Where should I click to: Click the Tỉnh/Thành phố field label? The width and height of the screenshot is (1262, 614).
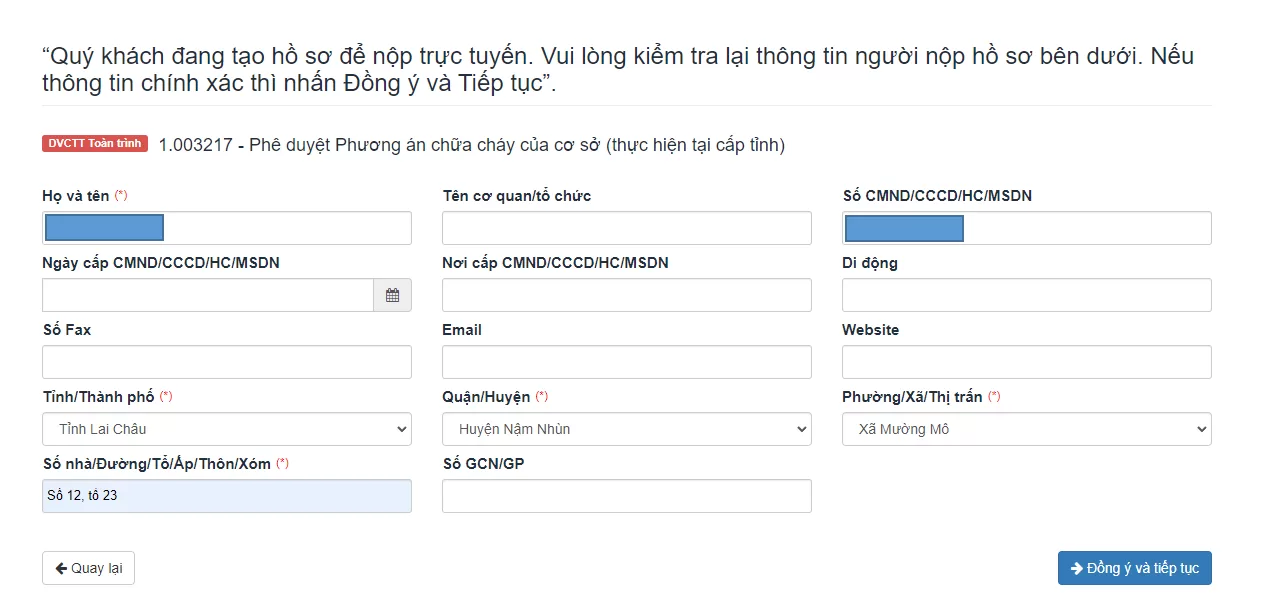pos(98,397)
